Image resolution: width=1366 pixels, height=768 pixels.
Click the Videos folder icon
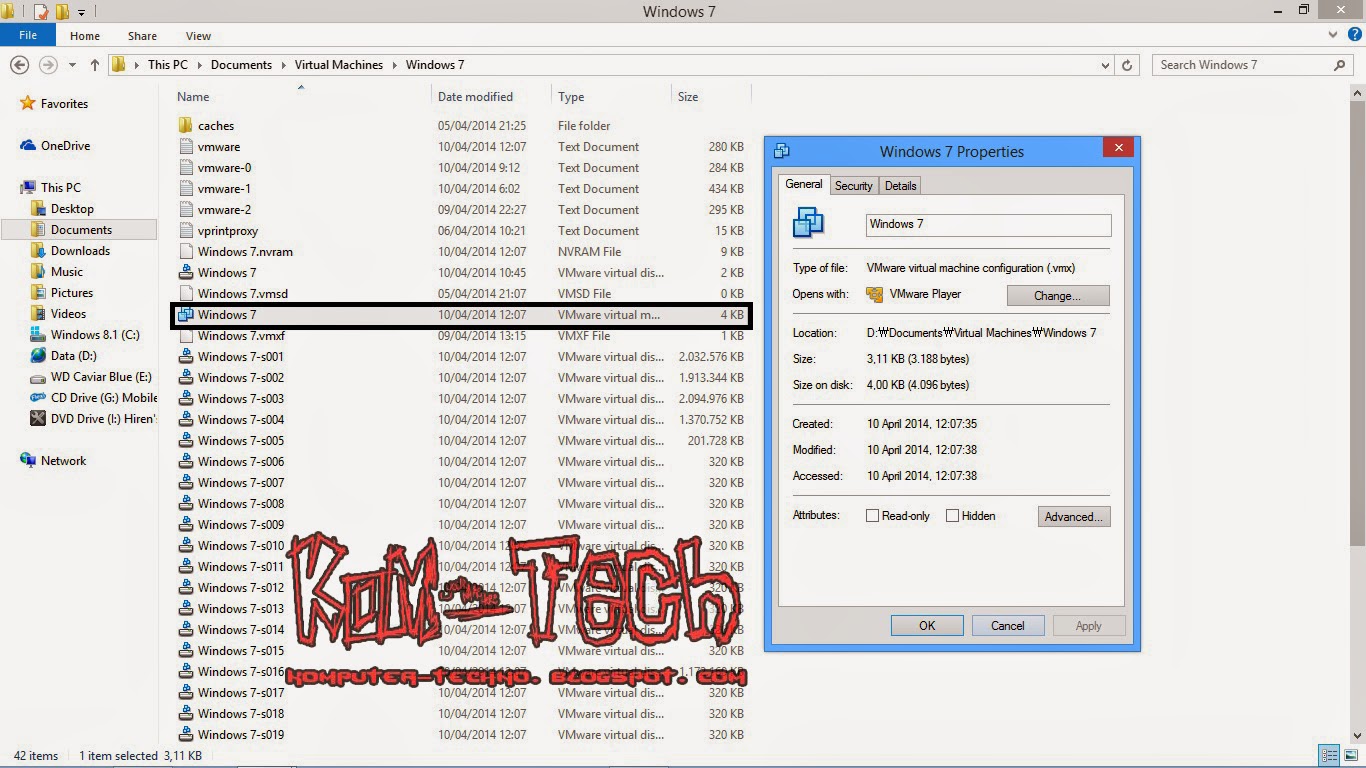[38, 314]
